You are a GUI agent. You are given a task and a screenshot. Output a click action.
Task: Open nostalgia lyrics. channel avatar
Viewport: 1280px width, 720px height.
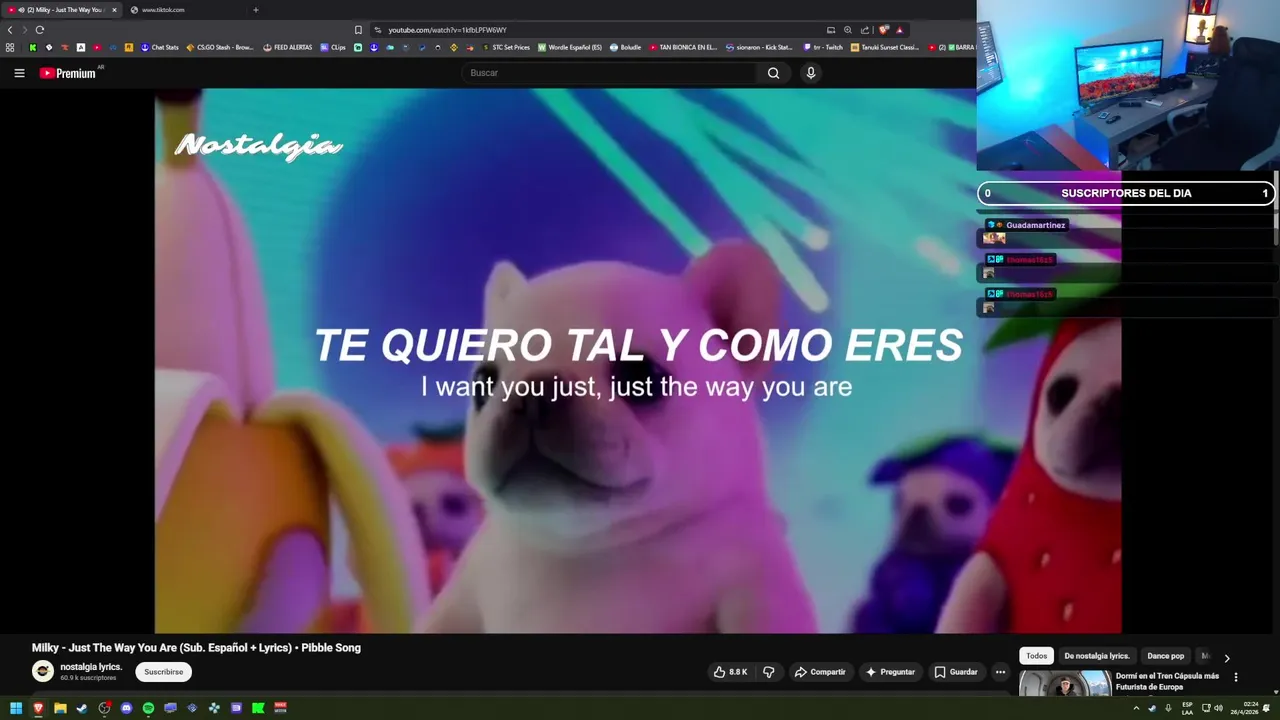pos(42,672)
